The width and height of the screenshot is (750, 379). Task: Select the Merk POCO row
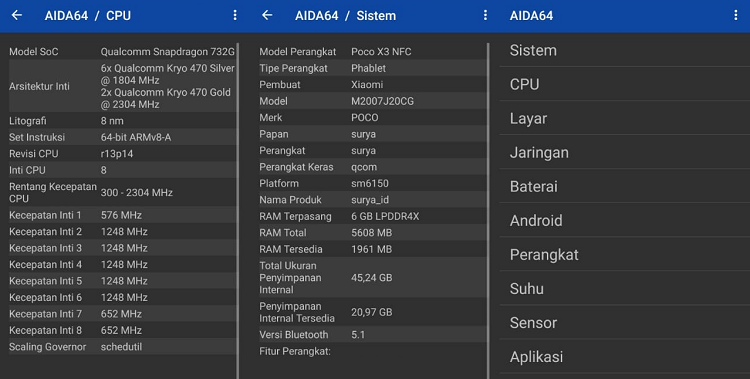[373, 117]
